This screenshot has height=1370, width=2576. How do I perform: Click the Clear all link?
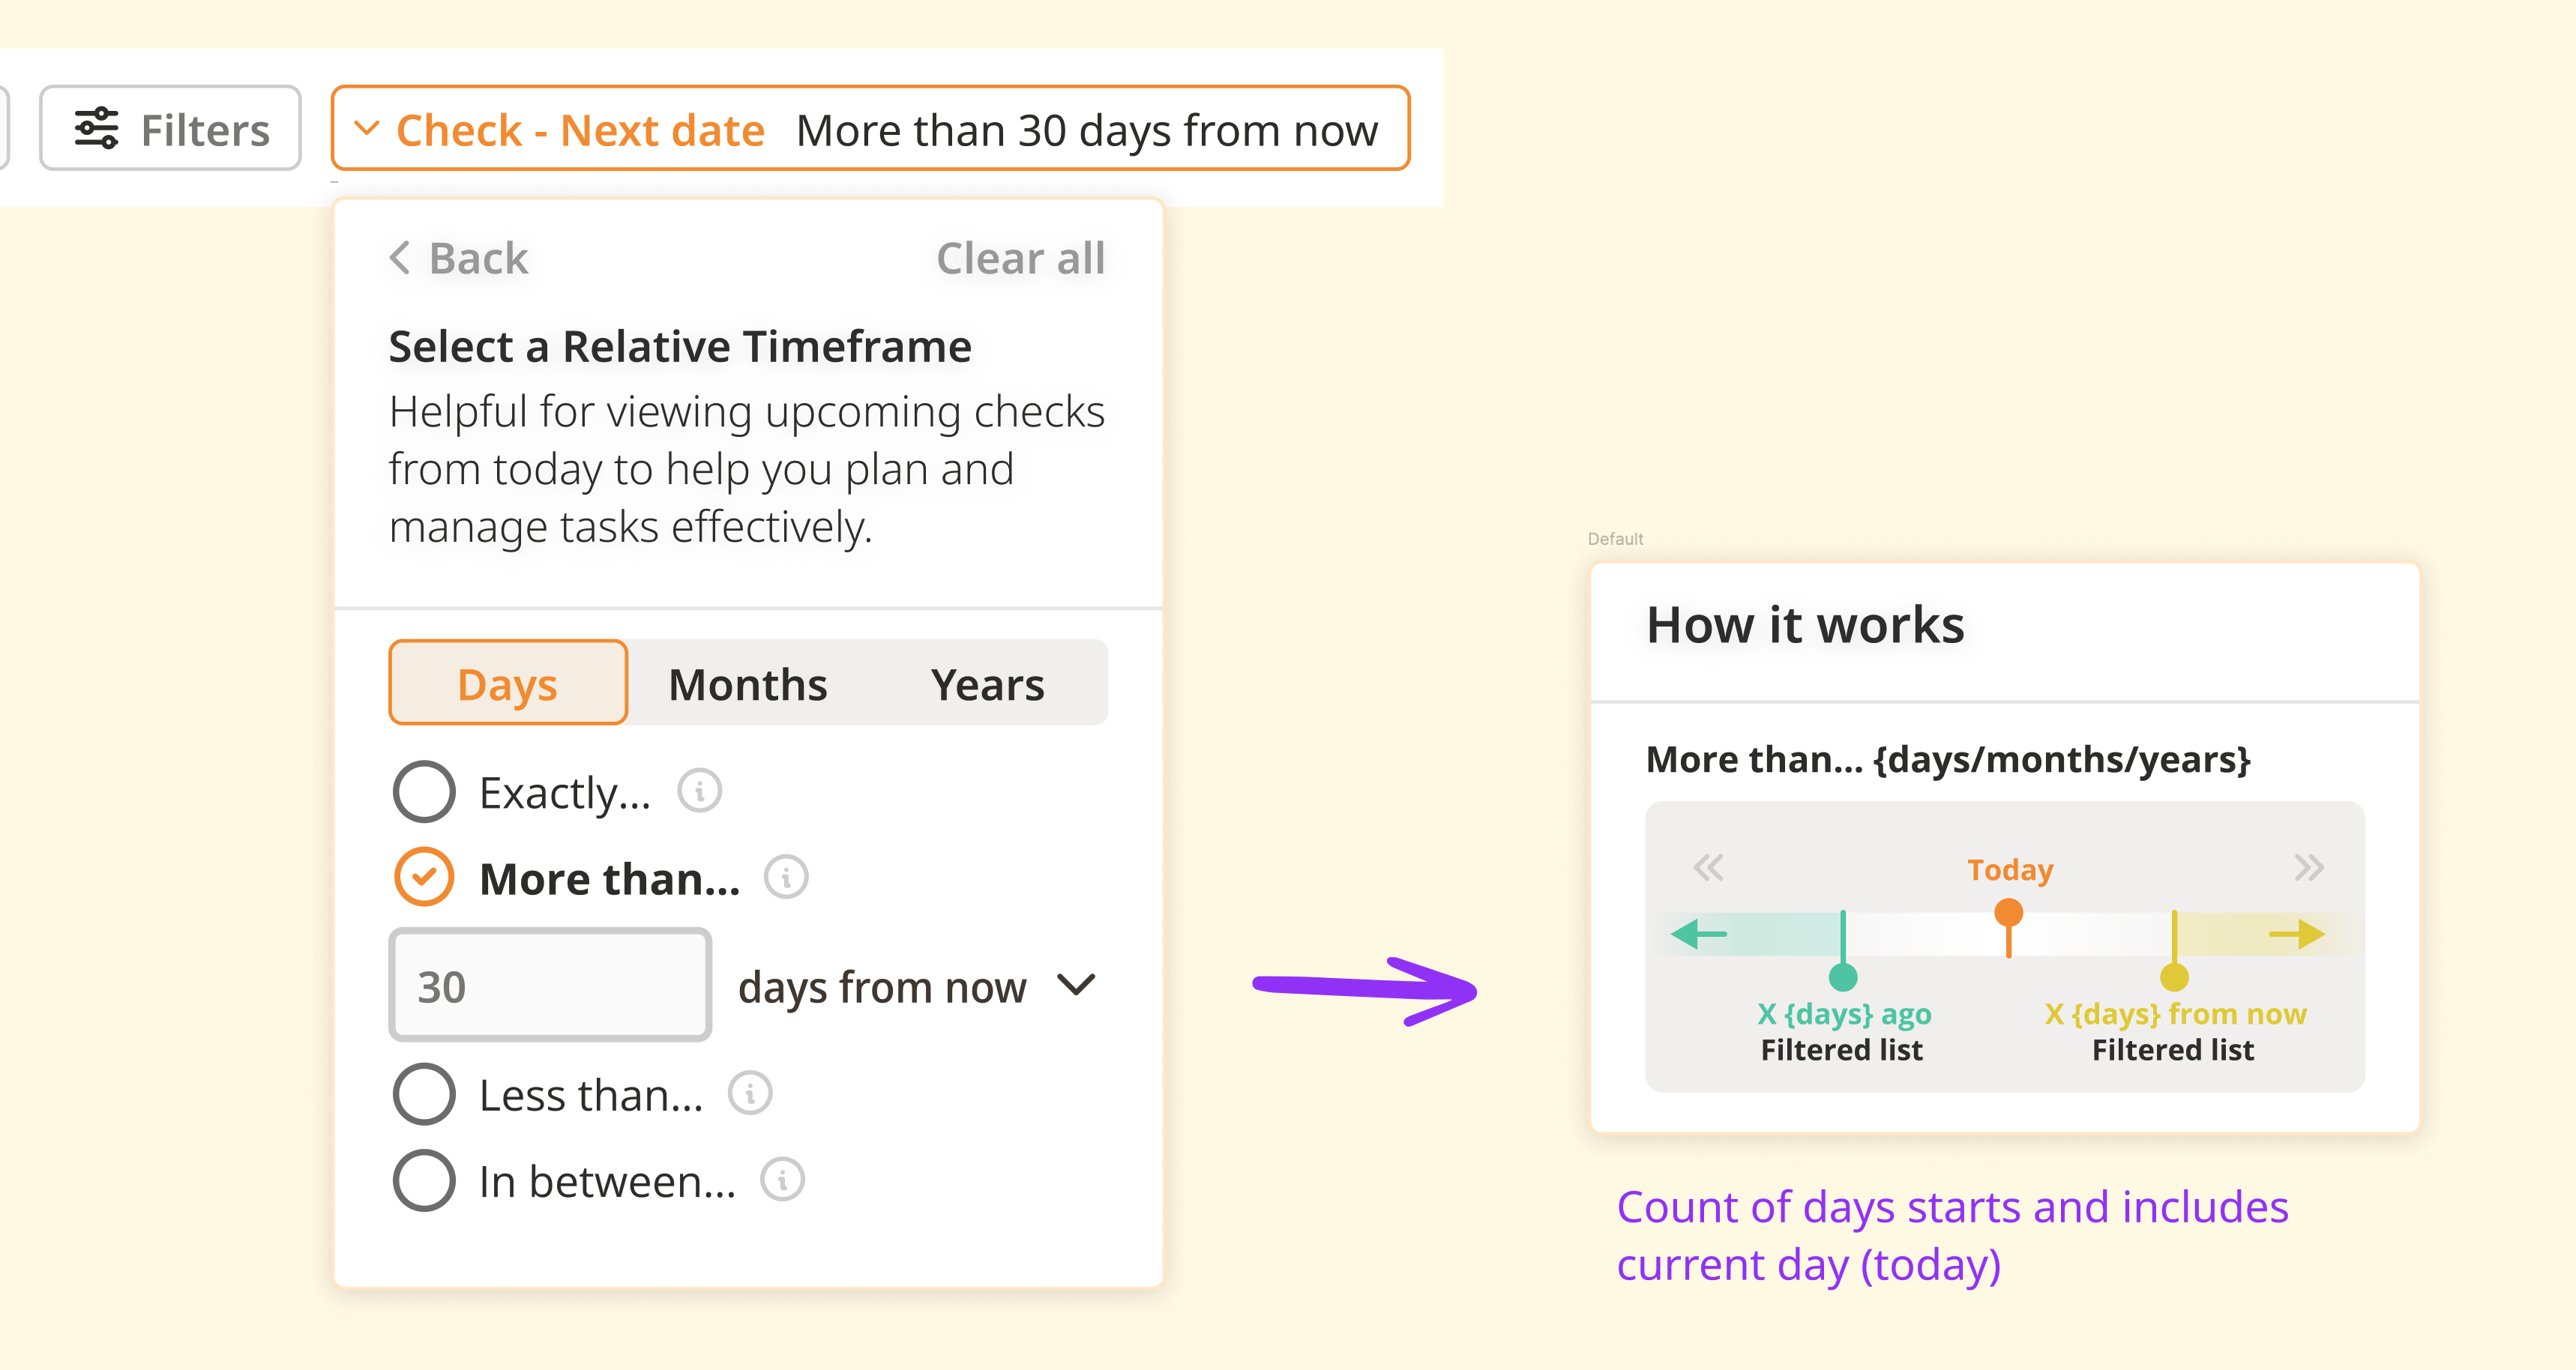pos(1020,258)
